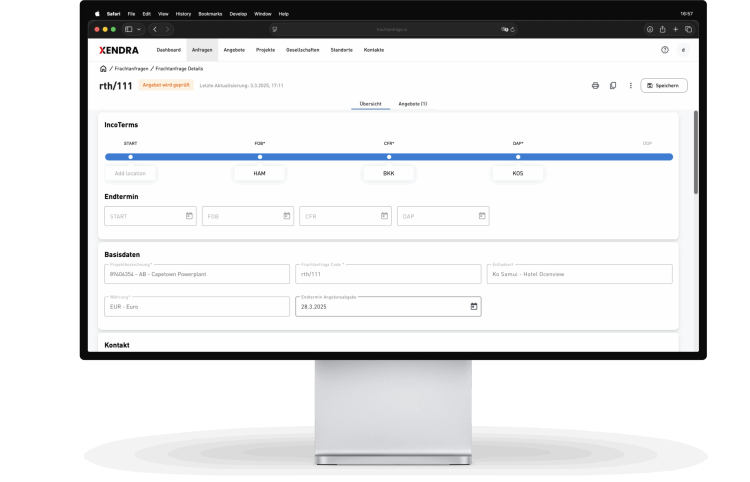The height and width of the screenshot is (482, 750).
Task: Open the three-dot more options menu
Action: tap(630, 86)
